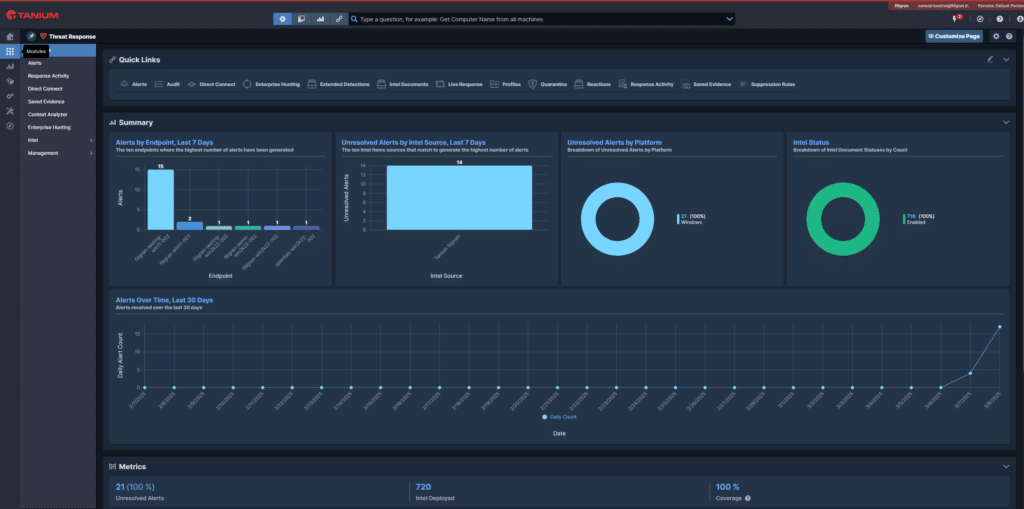The width and height of the screenshot is (1024, 509).
Task: Toggle the Windows legend entry in platform chart
Action: (690, 219)
